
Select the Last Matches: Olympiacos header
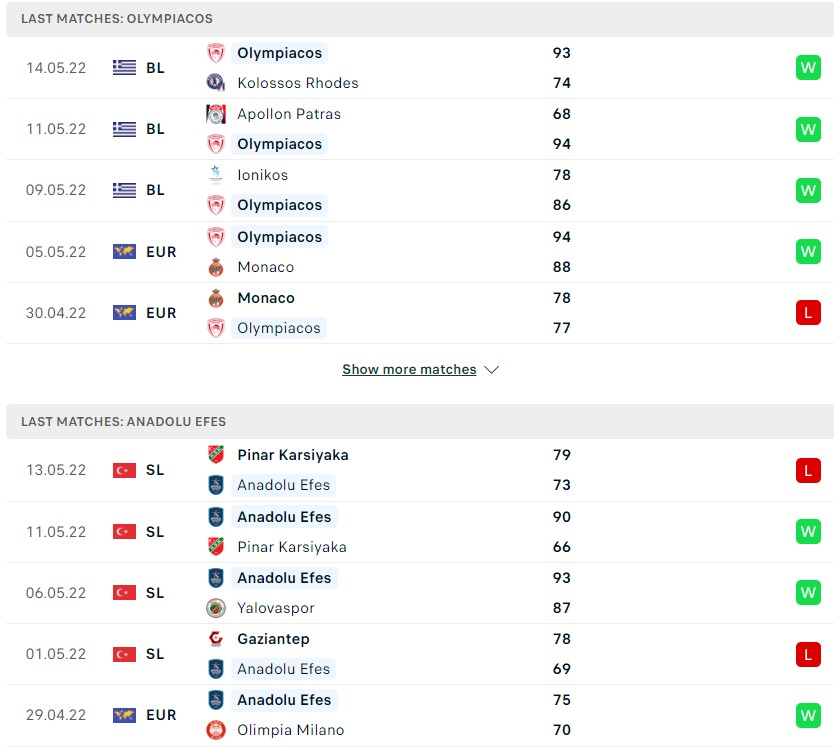(x=117, y=19)
